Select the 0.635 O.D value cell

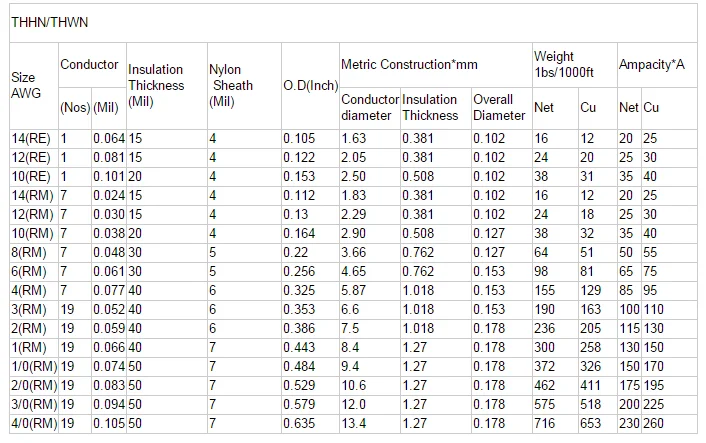tap(300, 425)
